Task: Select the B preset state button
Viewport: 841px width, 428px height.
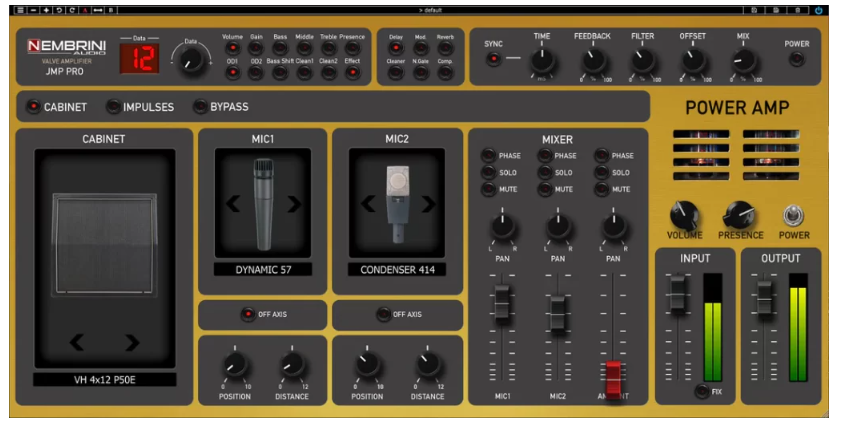Action: coord(111,10)
